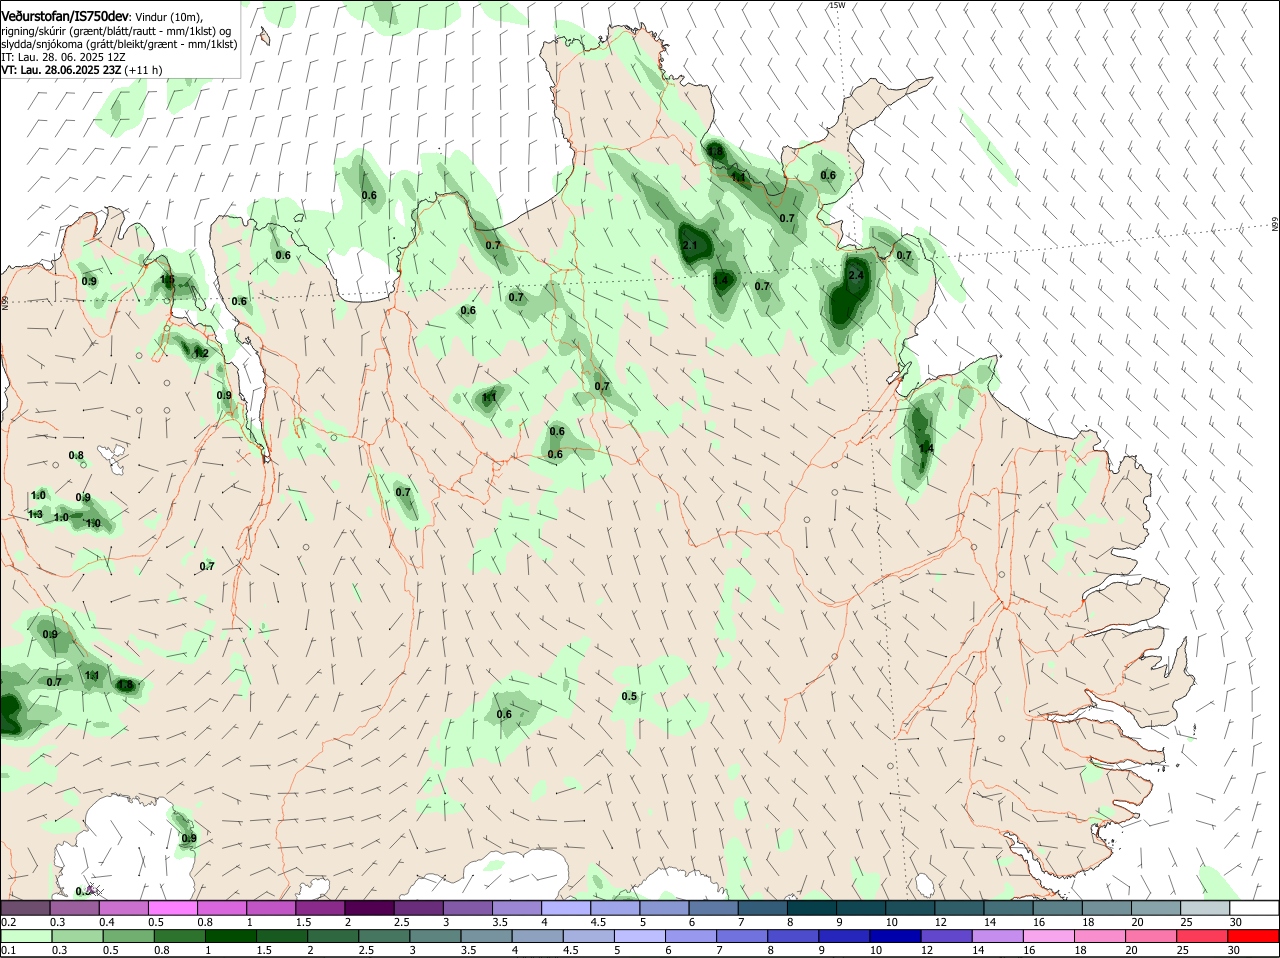This screenshot has height=958, width=1280.
Task: Click the bright pink 0.5 swatch in upper legend
Action: 172,907
